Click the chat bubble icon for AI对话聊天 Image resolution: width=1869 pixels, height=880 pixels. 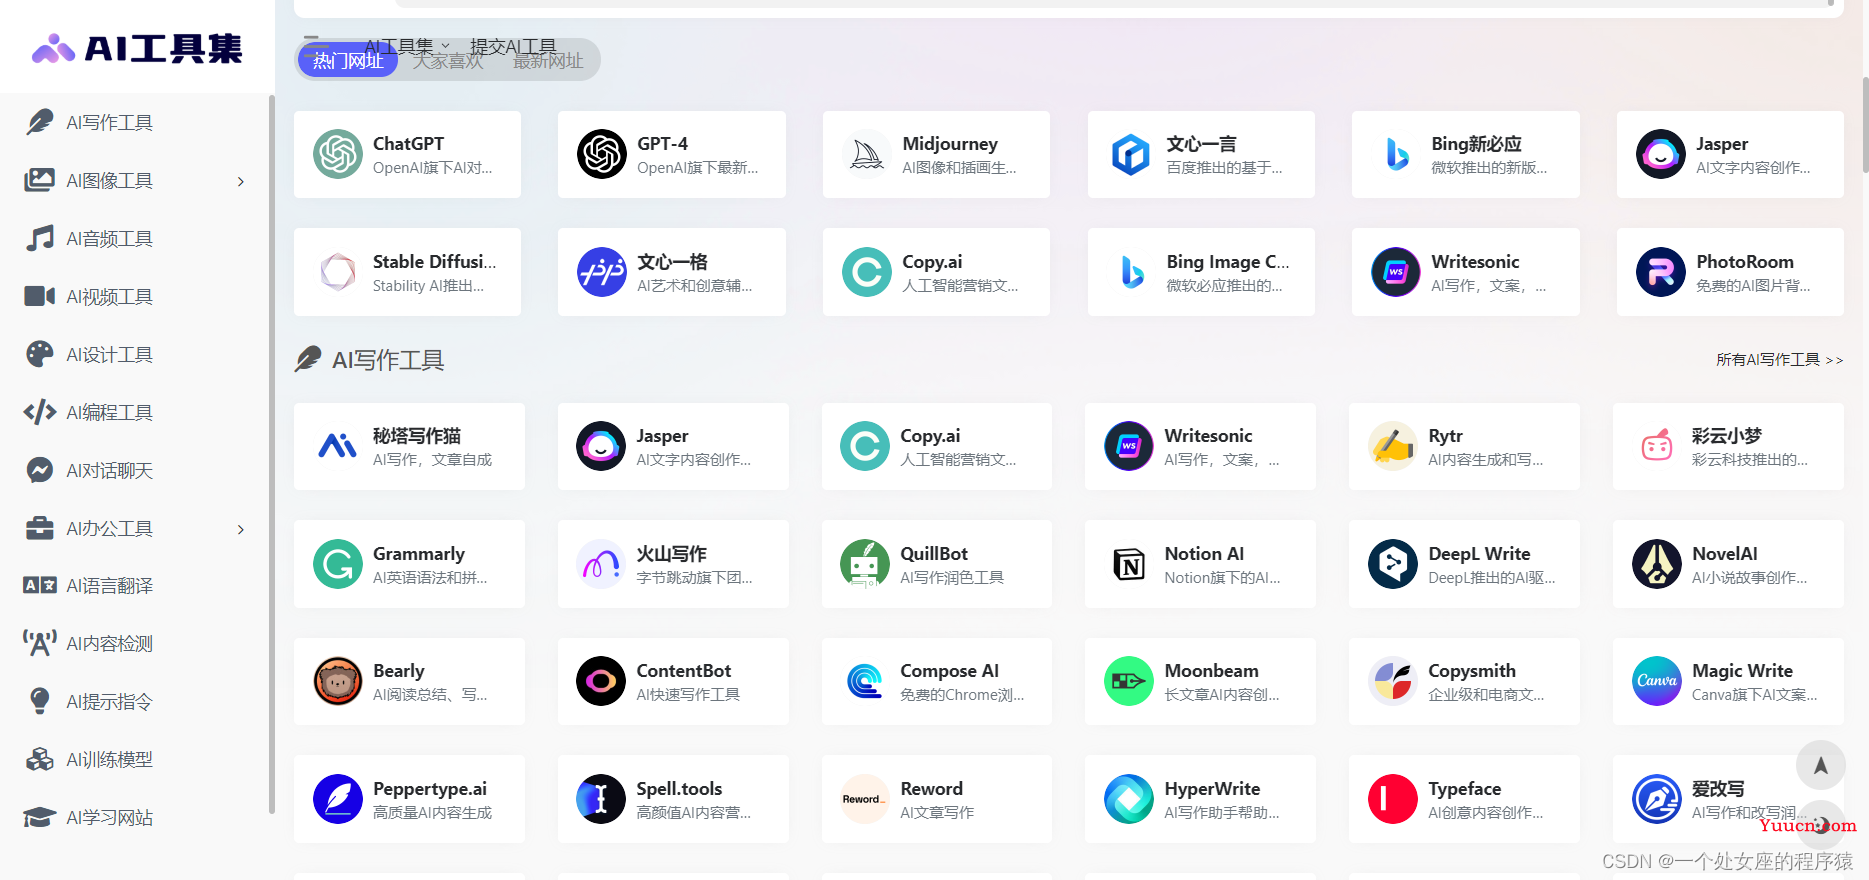pyautogui.click(x=40, y=470)
